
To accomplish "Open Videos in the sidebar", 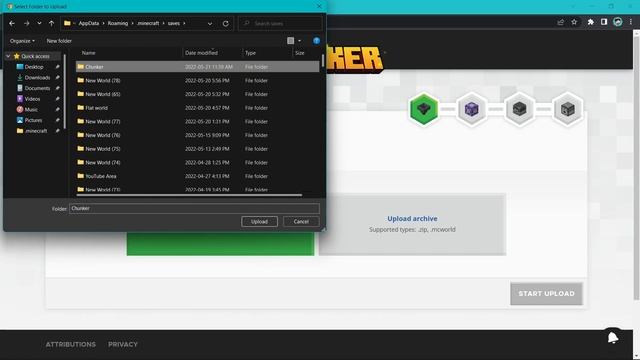I will [x=32, y=99].
